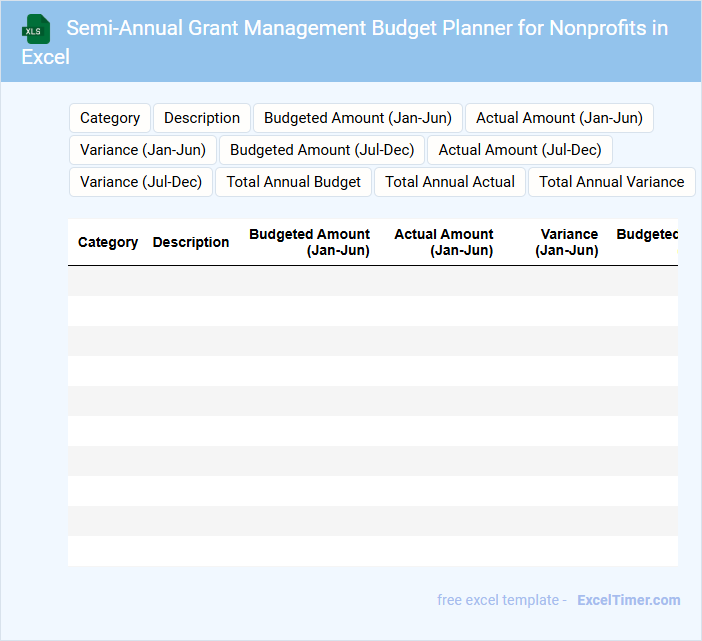The image size is (702, 641).
Task: Click the Budgeted Amount (Jan-Jun) chip
Action: (358, 118)
